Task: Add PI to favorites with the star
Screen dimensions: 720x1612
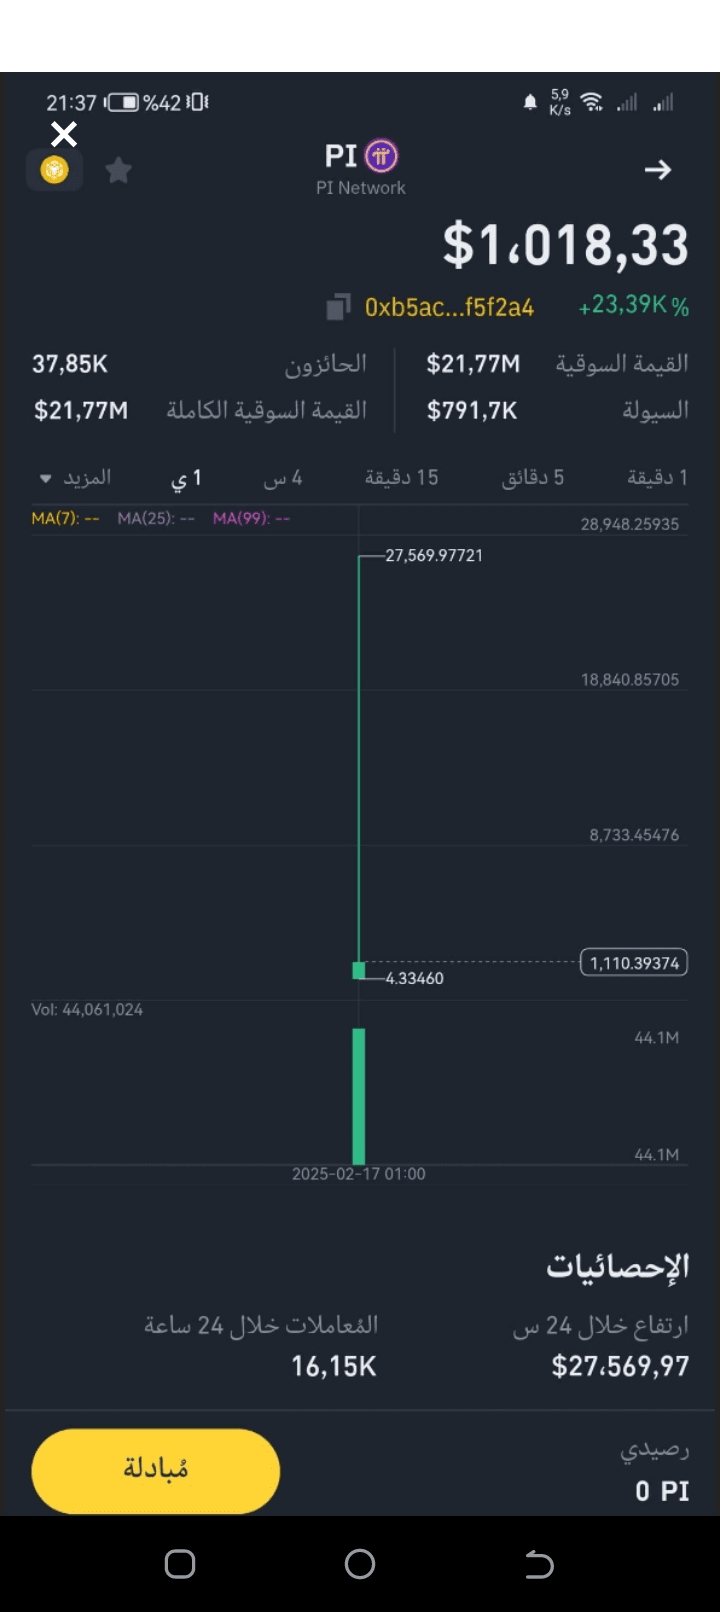Action: tap(118, 170)
